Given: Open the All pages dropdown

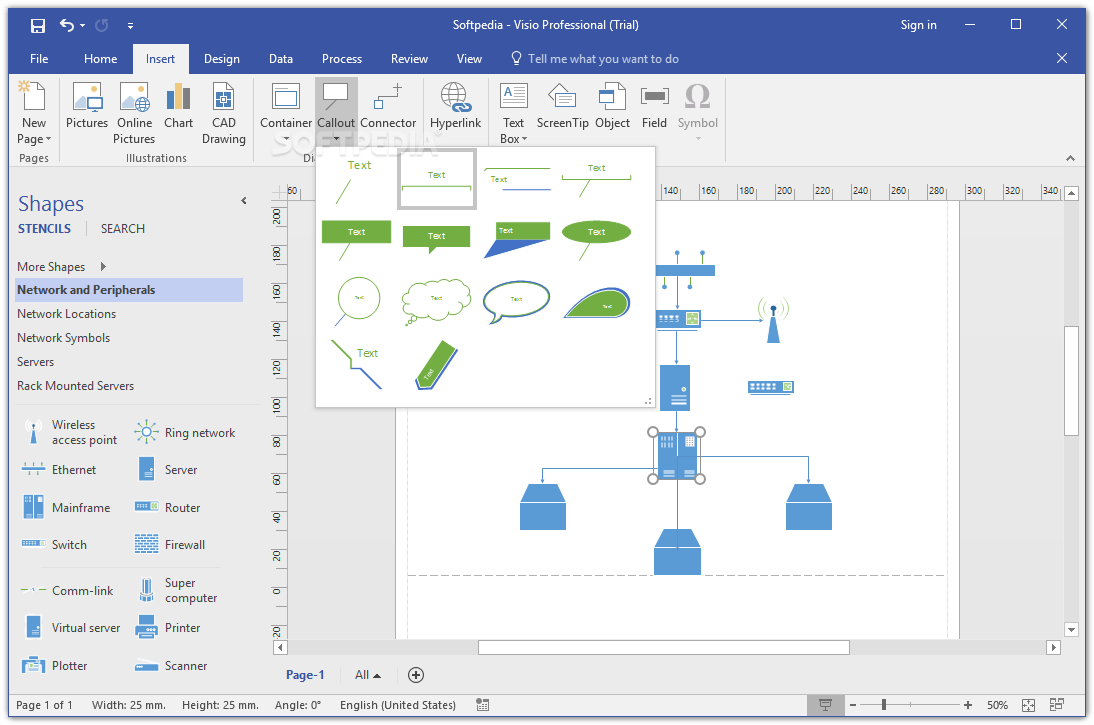Looking at the screenshot, I should (368, 675).
